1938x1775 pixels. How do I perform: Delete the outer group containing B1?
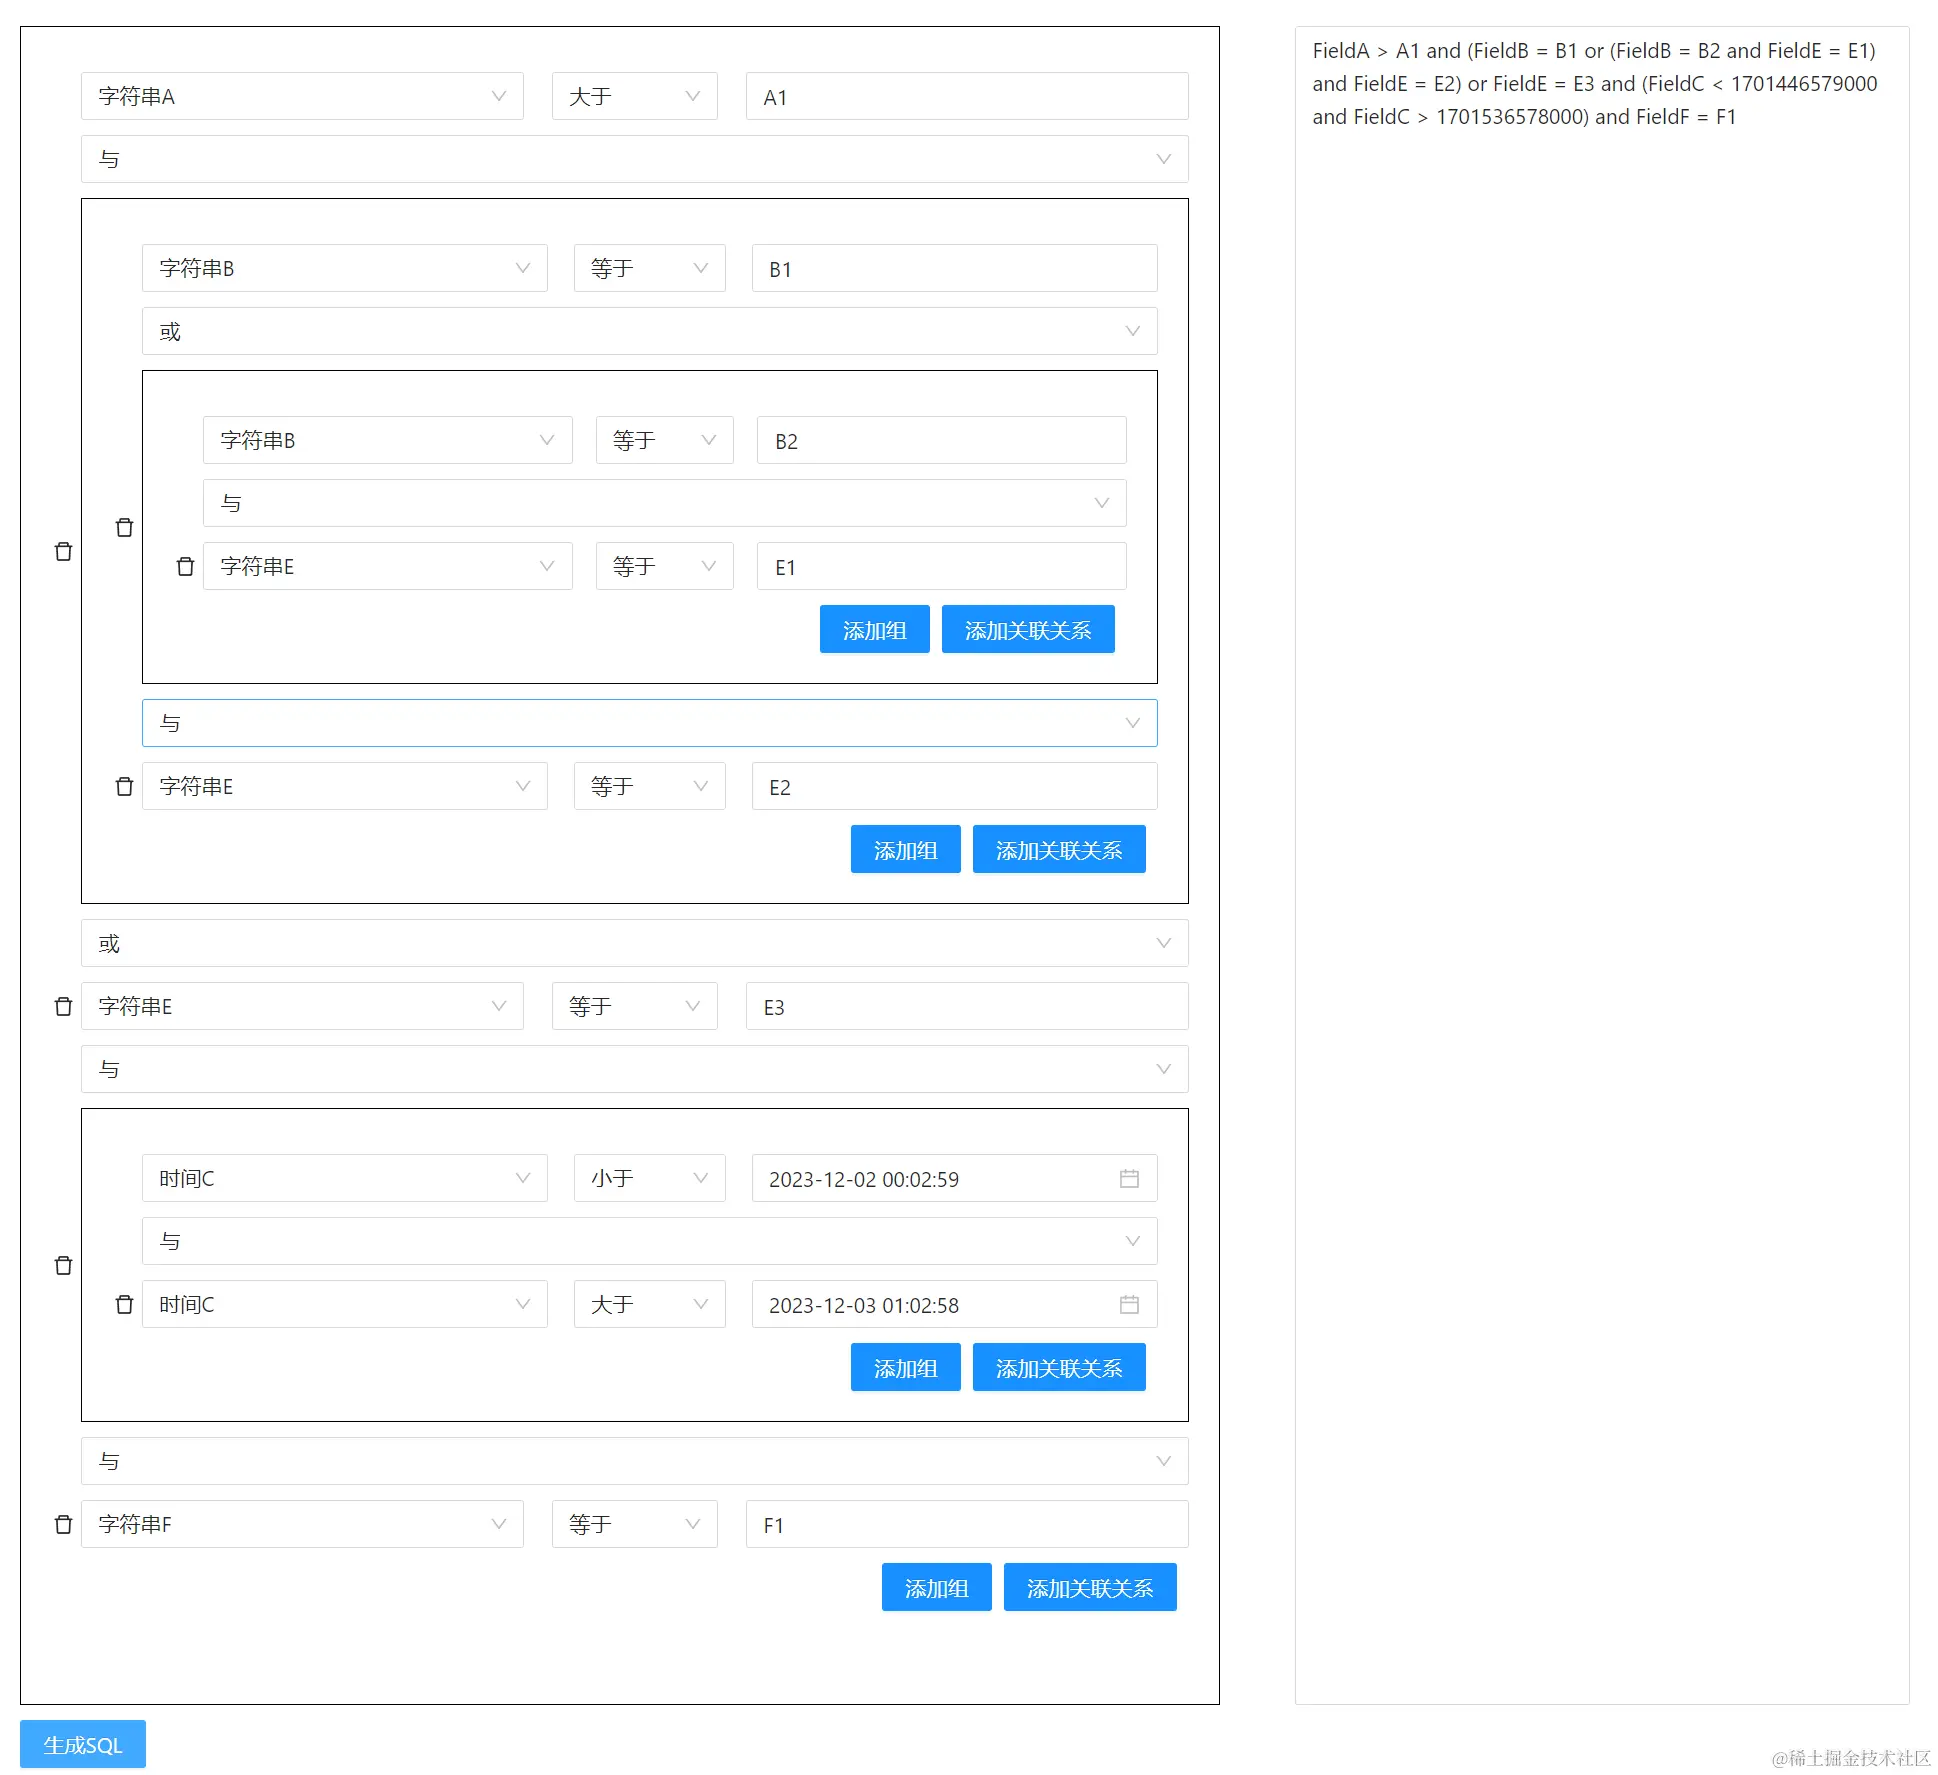(x=63, y=552)
